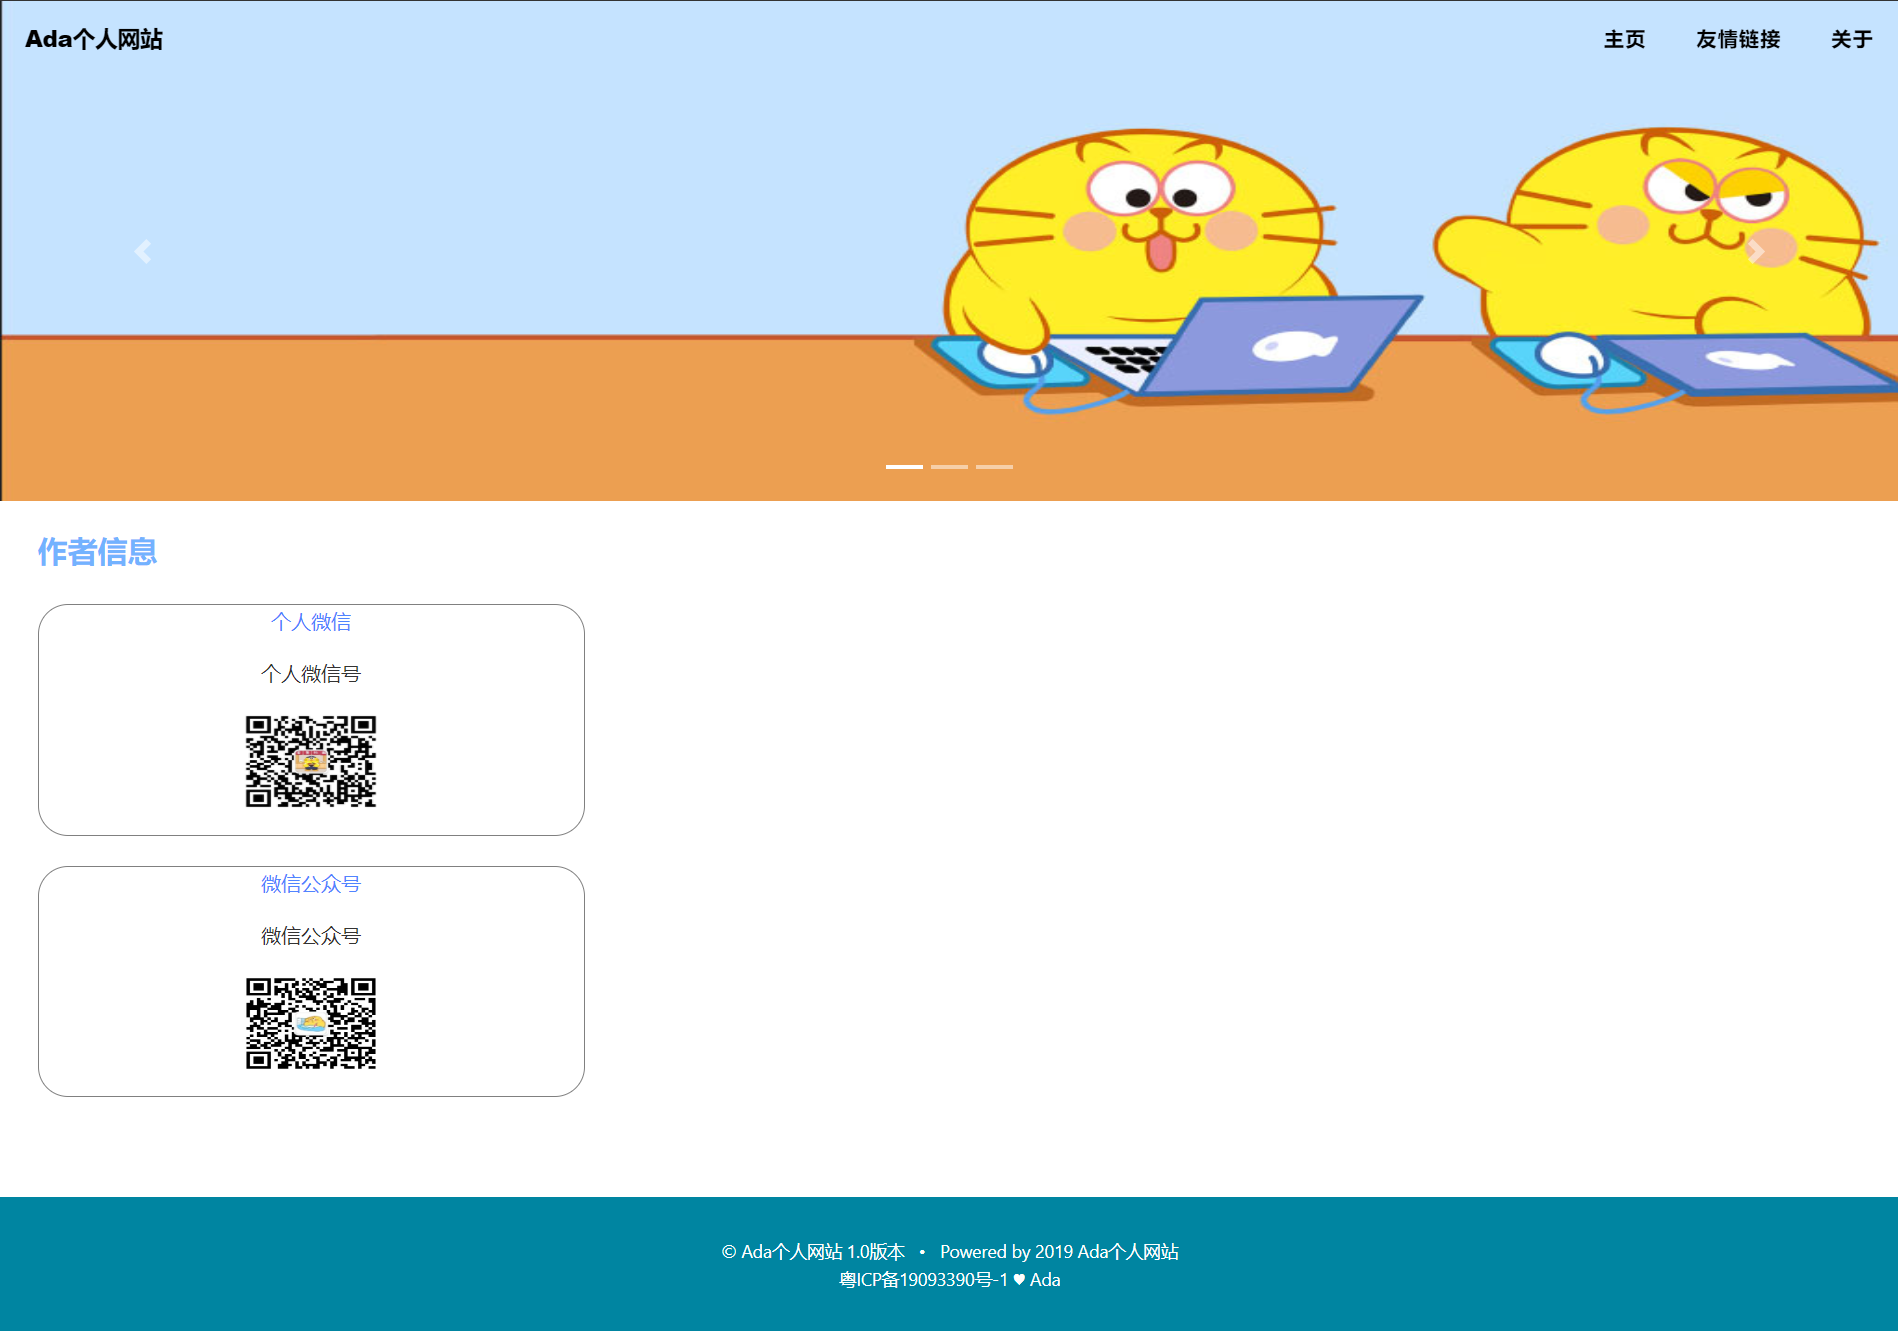Select the third carousel indicator
1898x1331 pixels.
[994, 466]
